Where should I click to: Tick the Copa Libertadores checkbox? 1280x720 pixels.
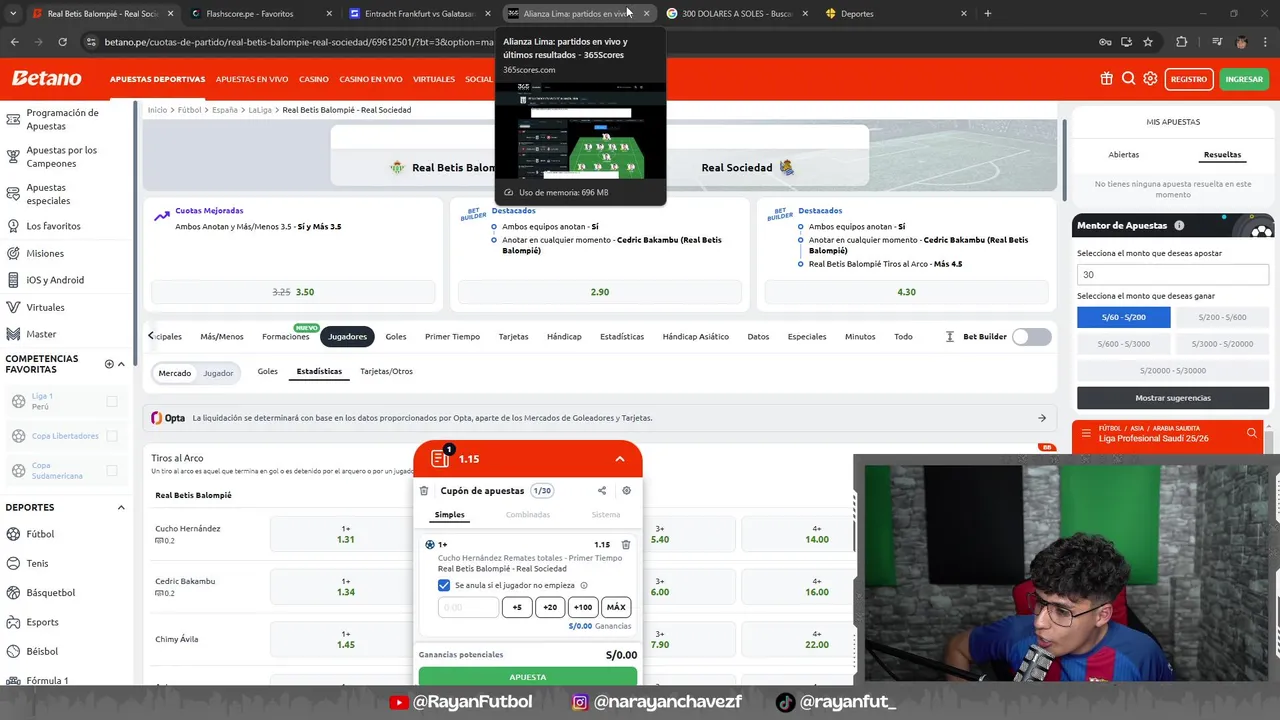click(112, 436)
